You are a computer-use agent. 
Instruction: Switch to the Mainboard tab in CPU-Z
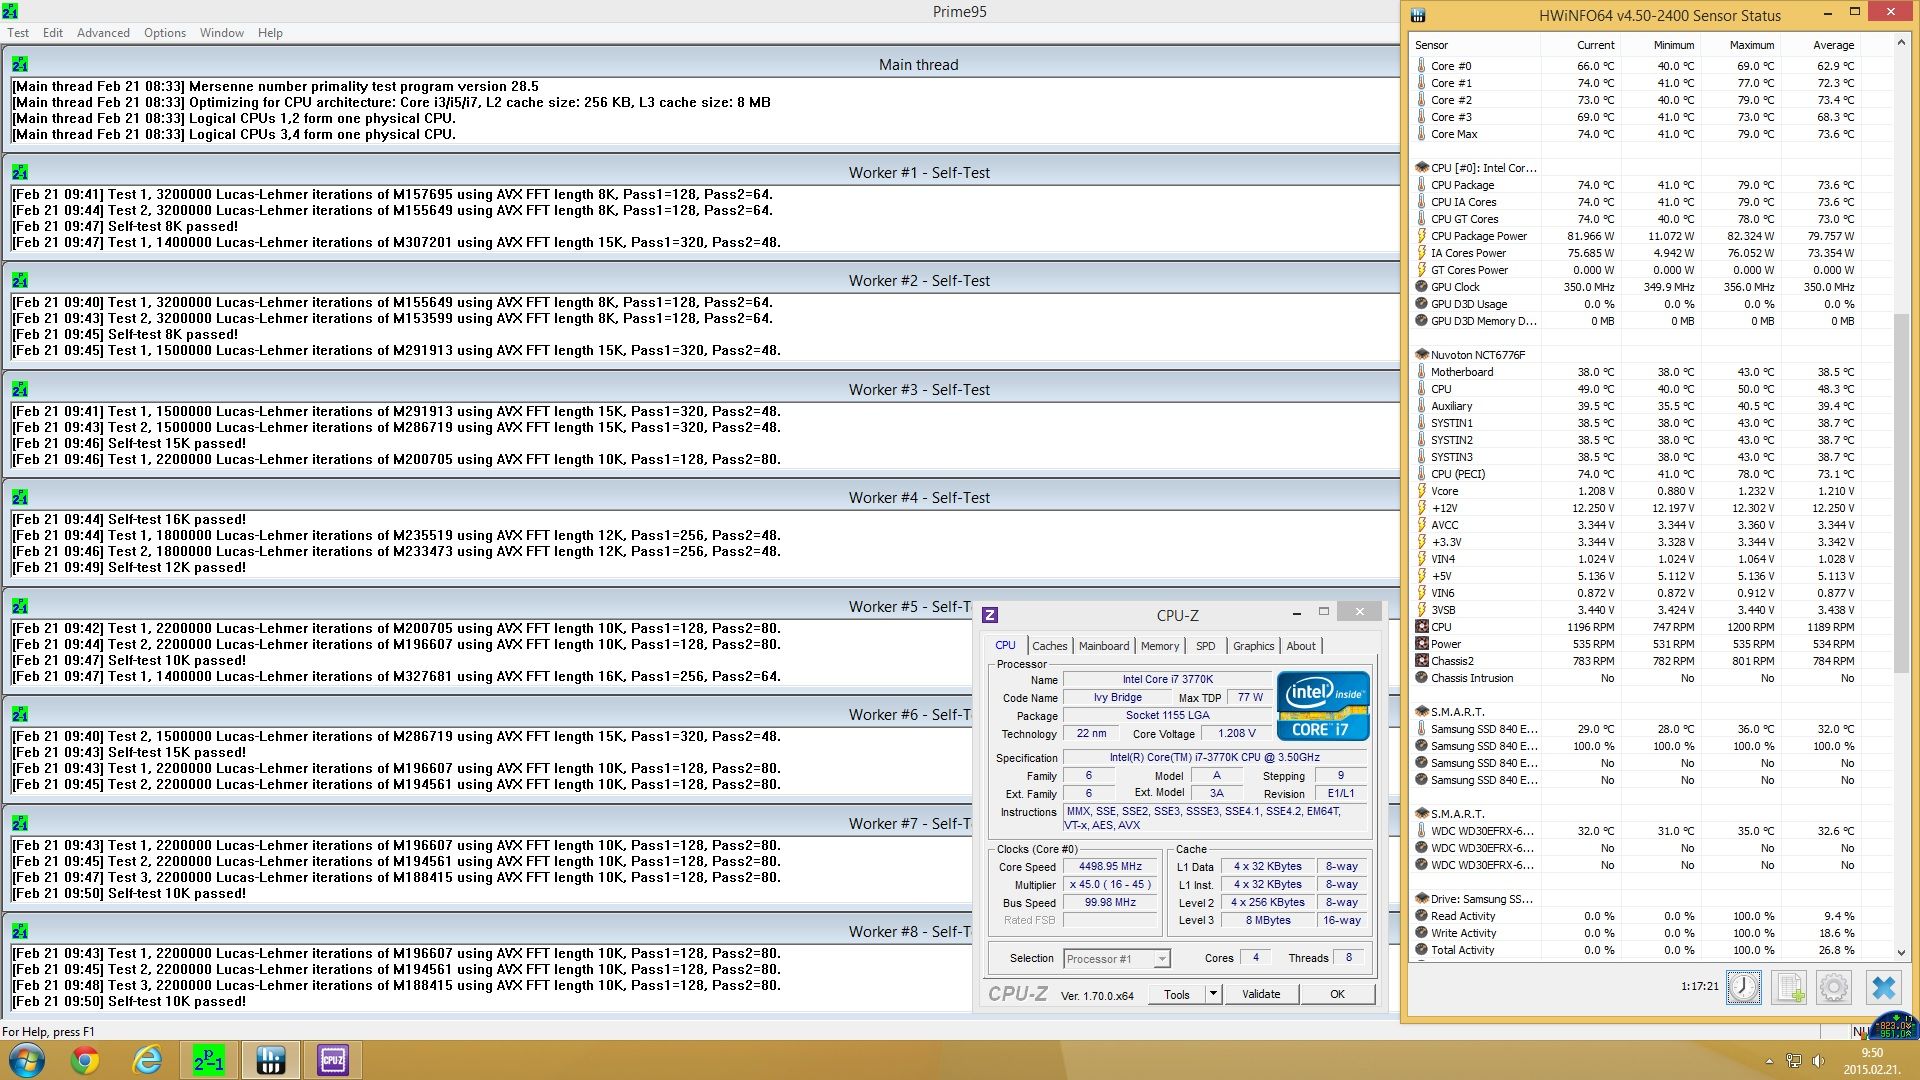pos(1103,646)
